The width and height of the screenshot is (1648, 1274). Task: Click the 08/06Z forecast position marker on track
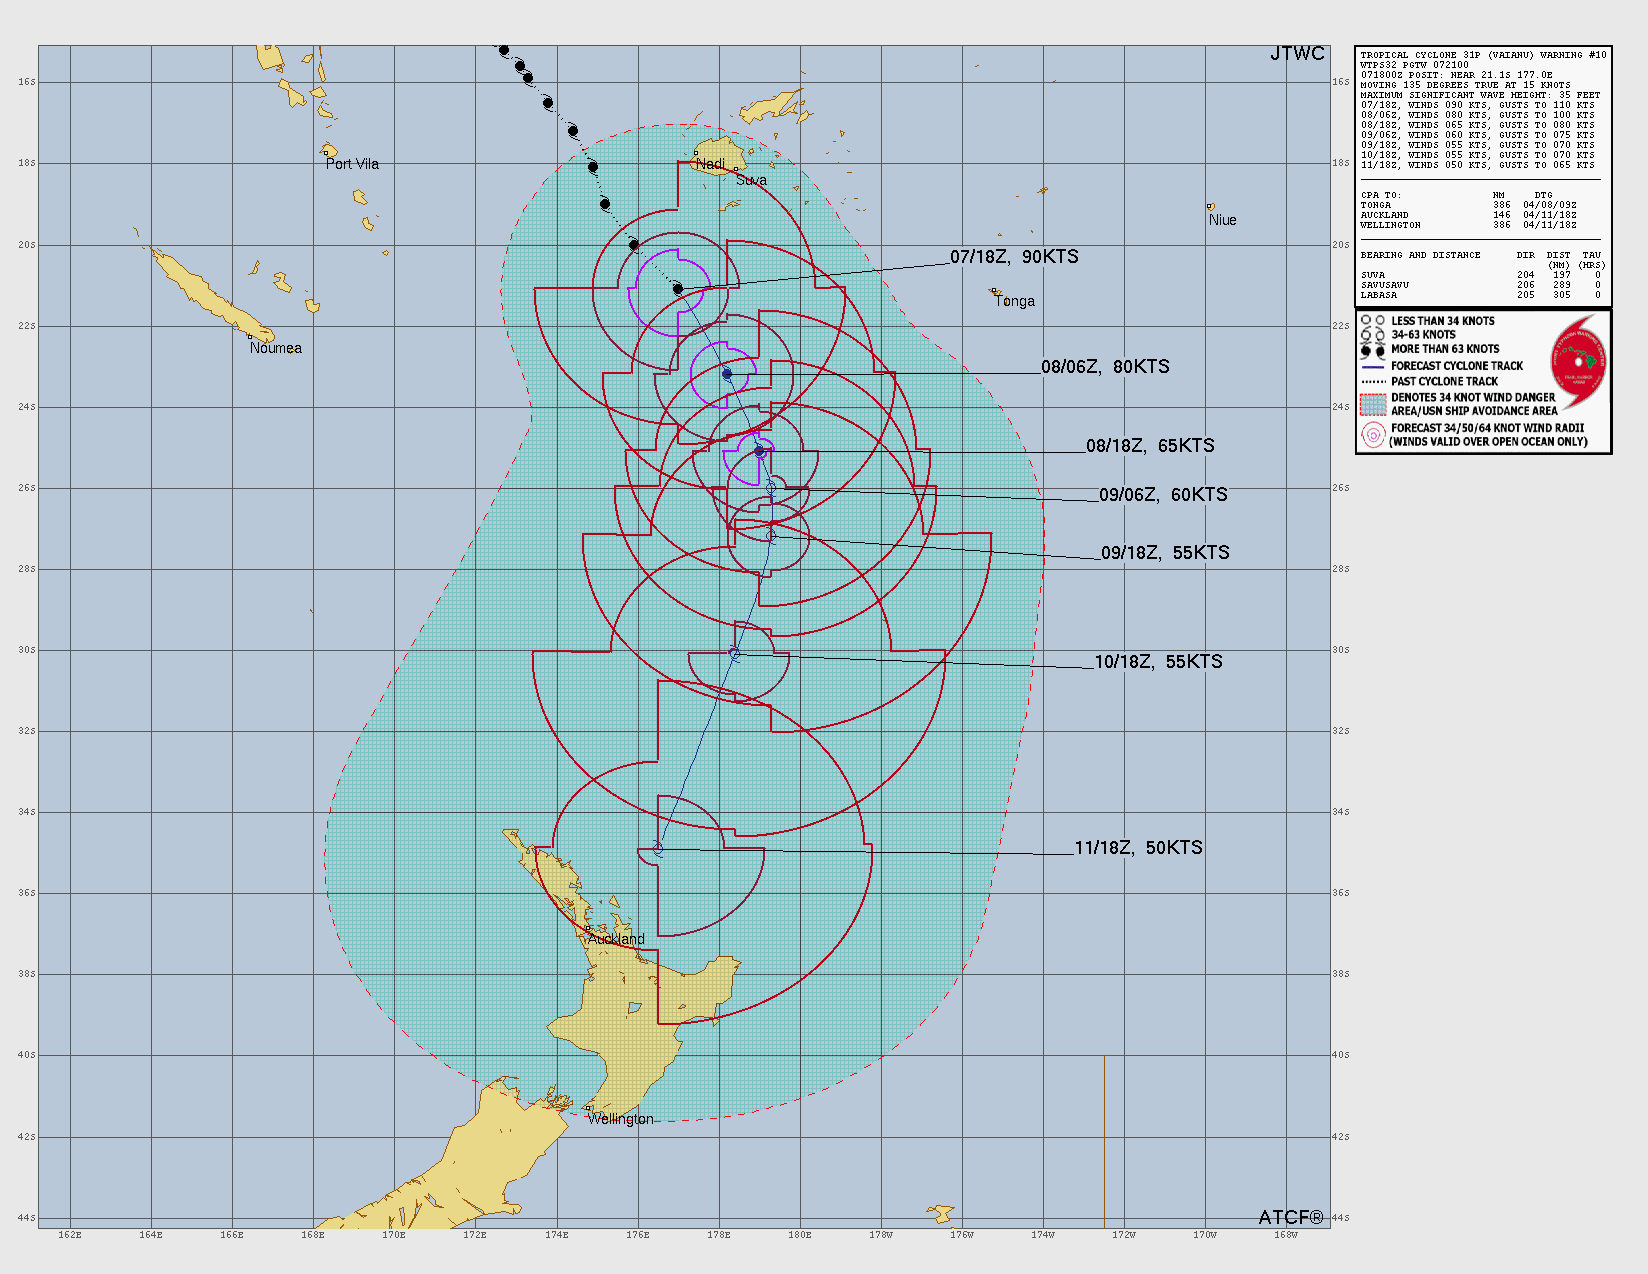coord(727,374)
